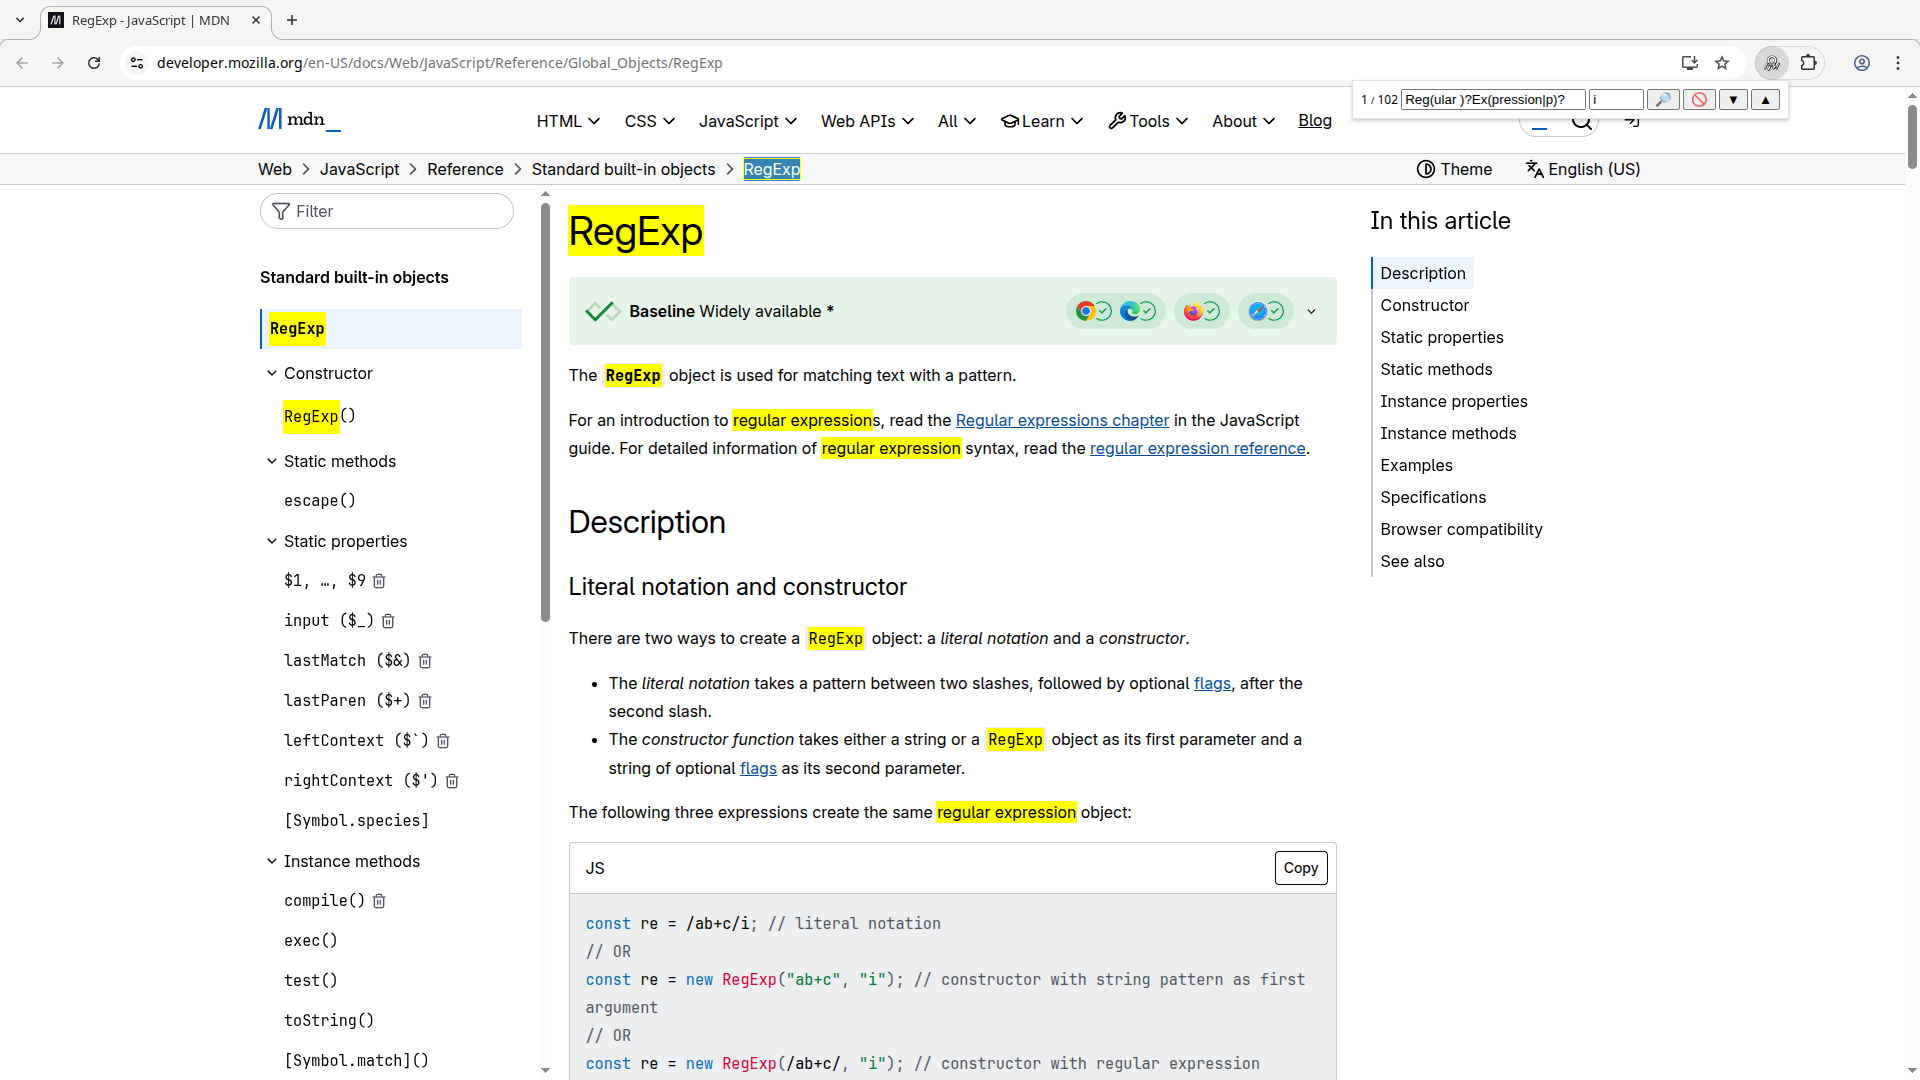Open the browser extensions puzzle icon
The image size is (1920, 1080).
click(x=1809, y=62)
